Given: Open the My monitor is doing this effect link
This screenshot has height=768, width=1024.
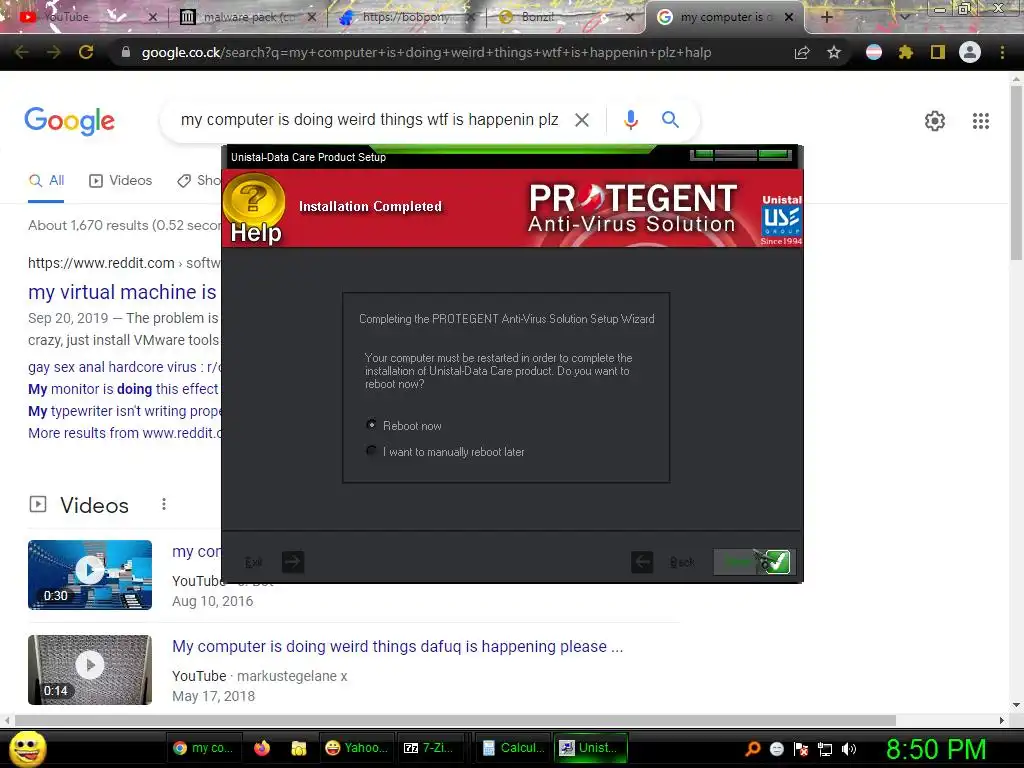Looking at the screenshot, I should [123, 389].
